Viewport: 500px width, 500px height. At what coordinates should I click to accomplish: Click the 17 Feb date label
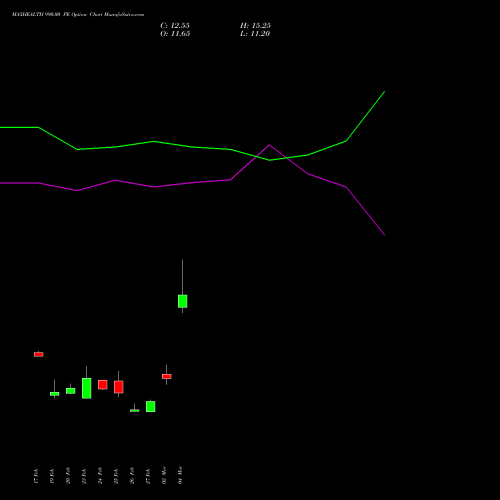point(36,476)
